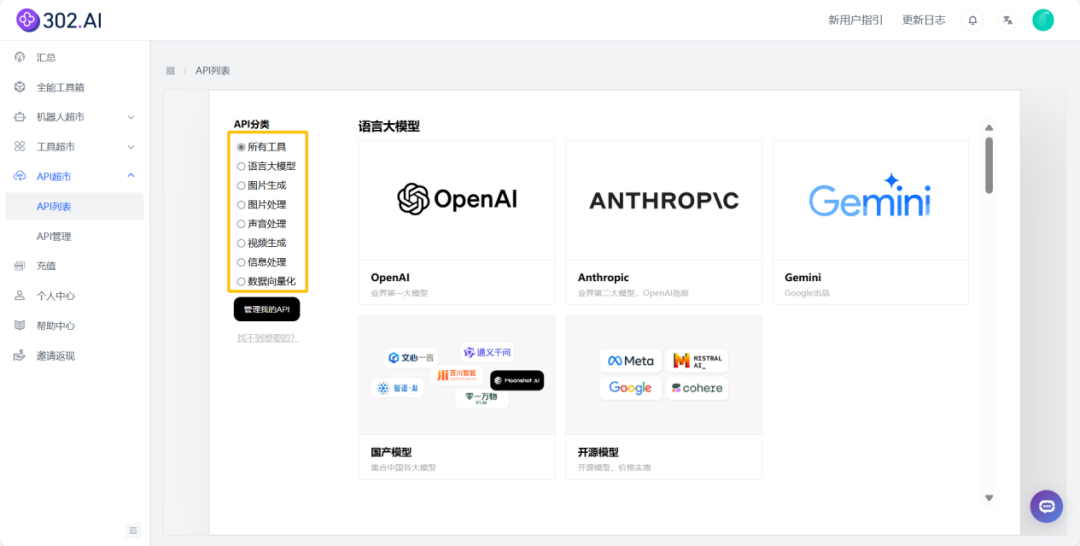Open the 新用户指引 link

tap(855, 20)
